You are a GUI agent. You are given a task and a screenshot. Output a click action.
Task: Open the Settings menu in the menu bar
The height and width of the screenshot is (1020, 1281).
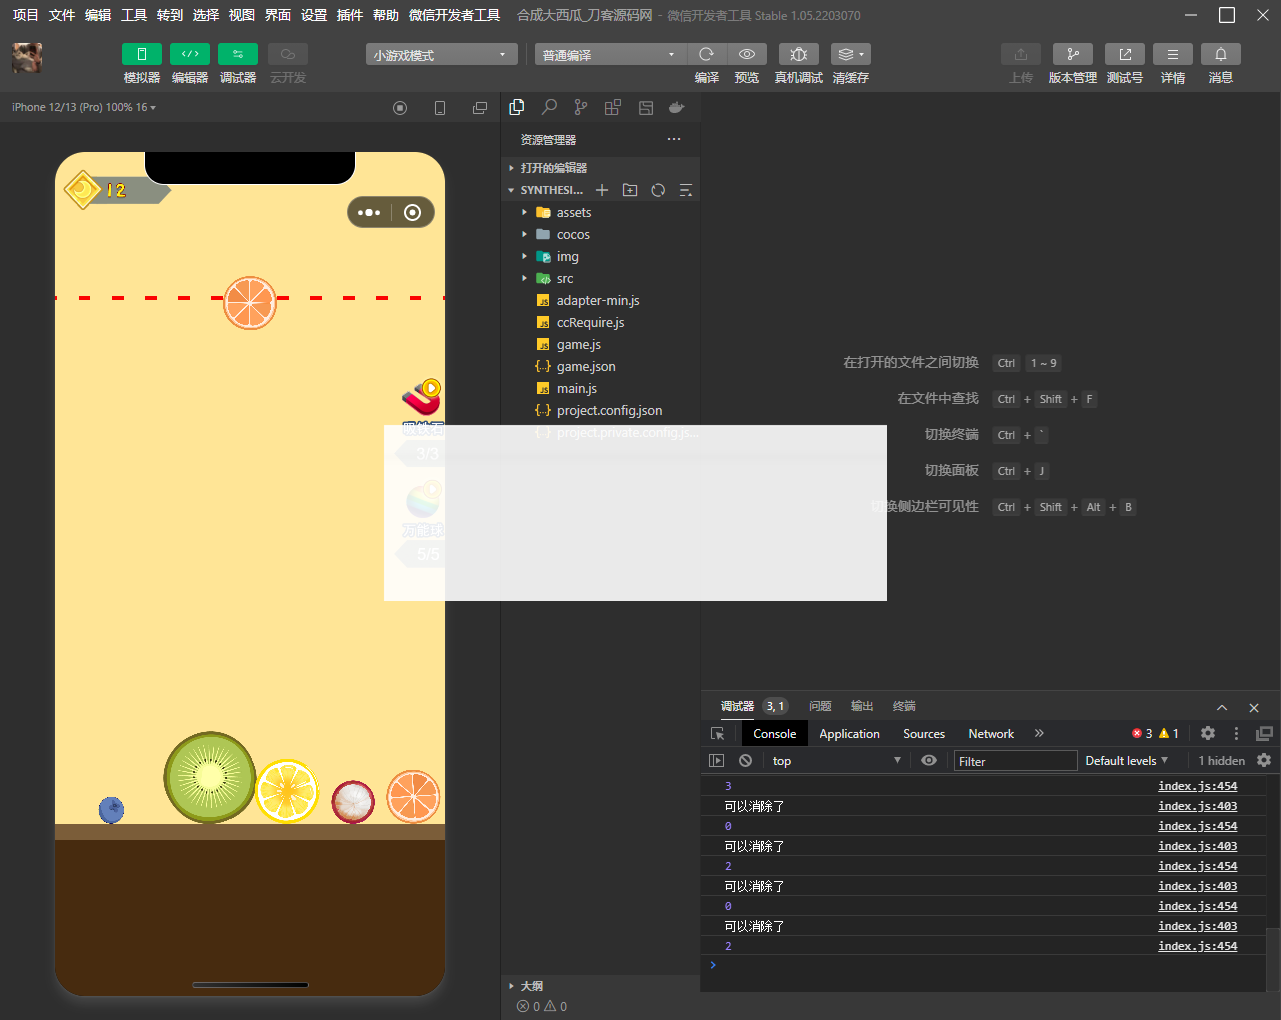pyautogui.click(x=314, y=15)
